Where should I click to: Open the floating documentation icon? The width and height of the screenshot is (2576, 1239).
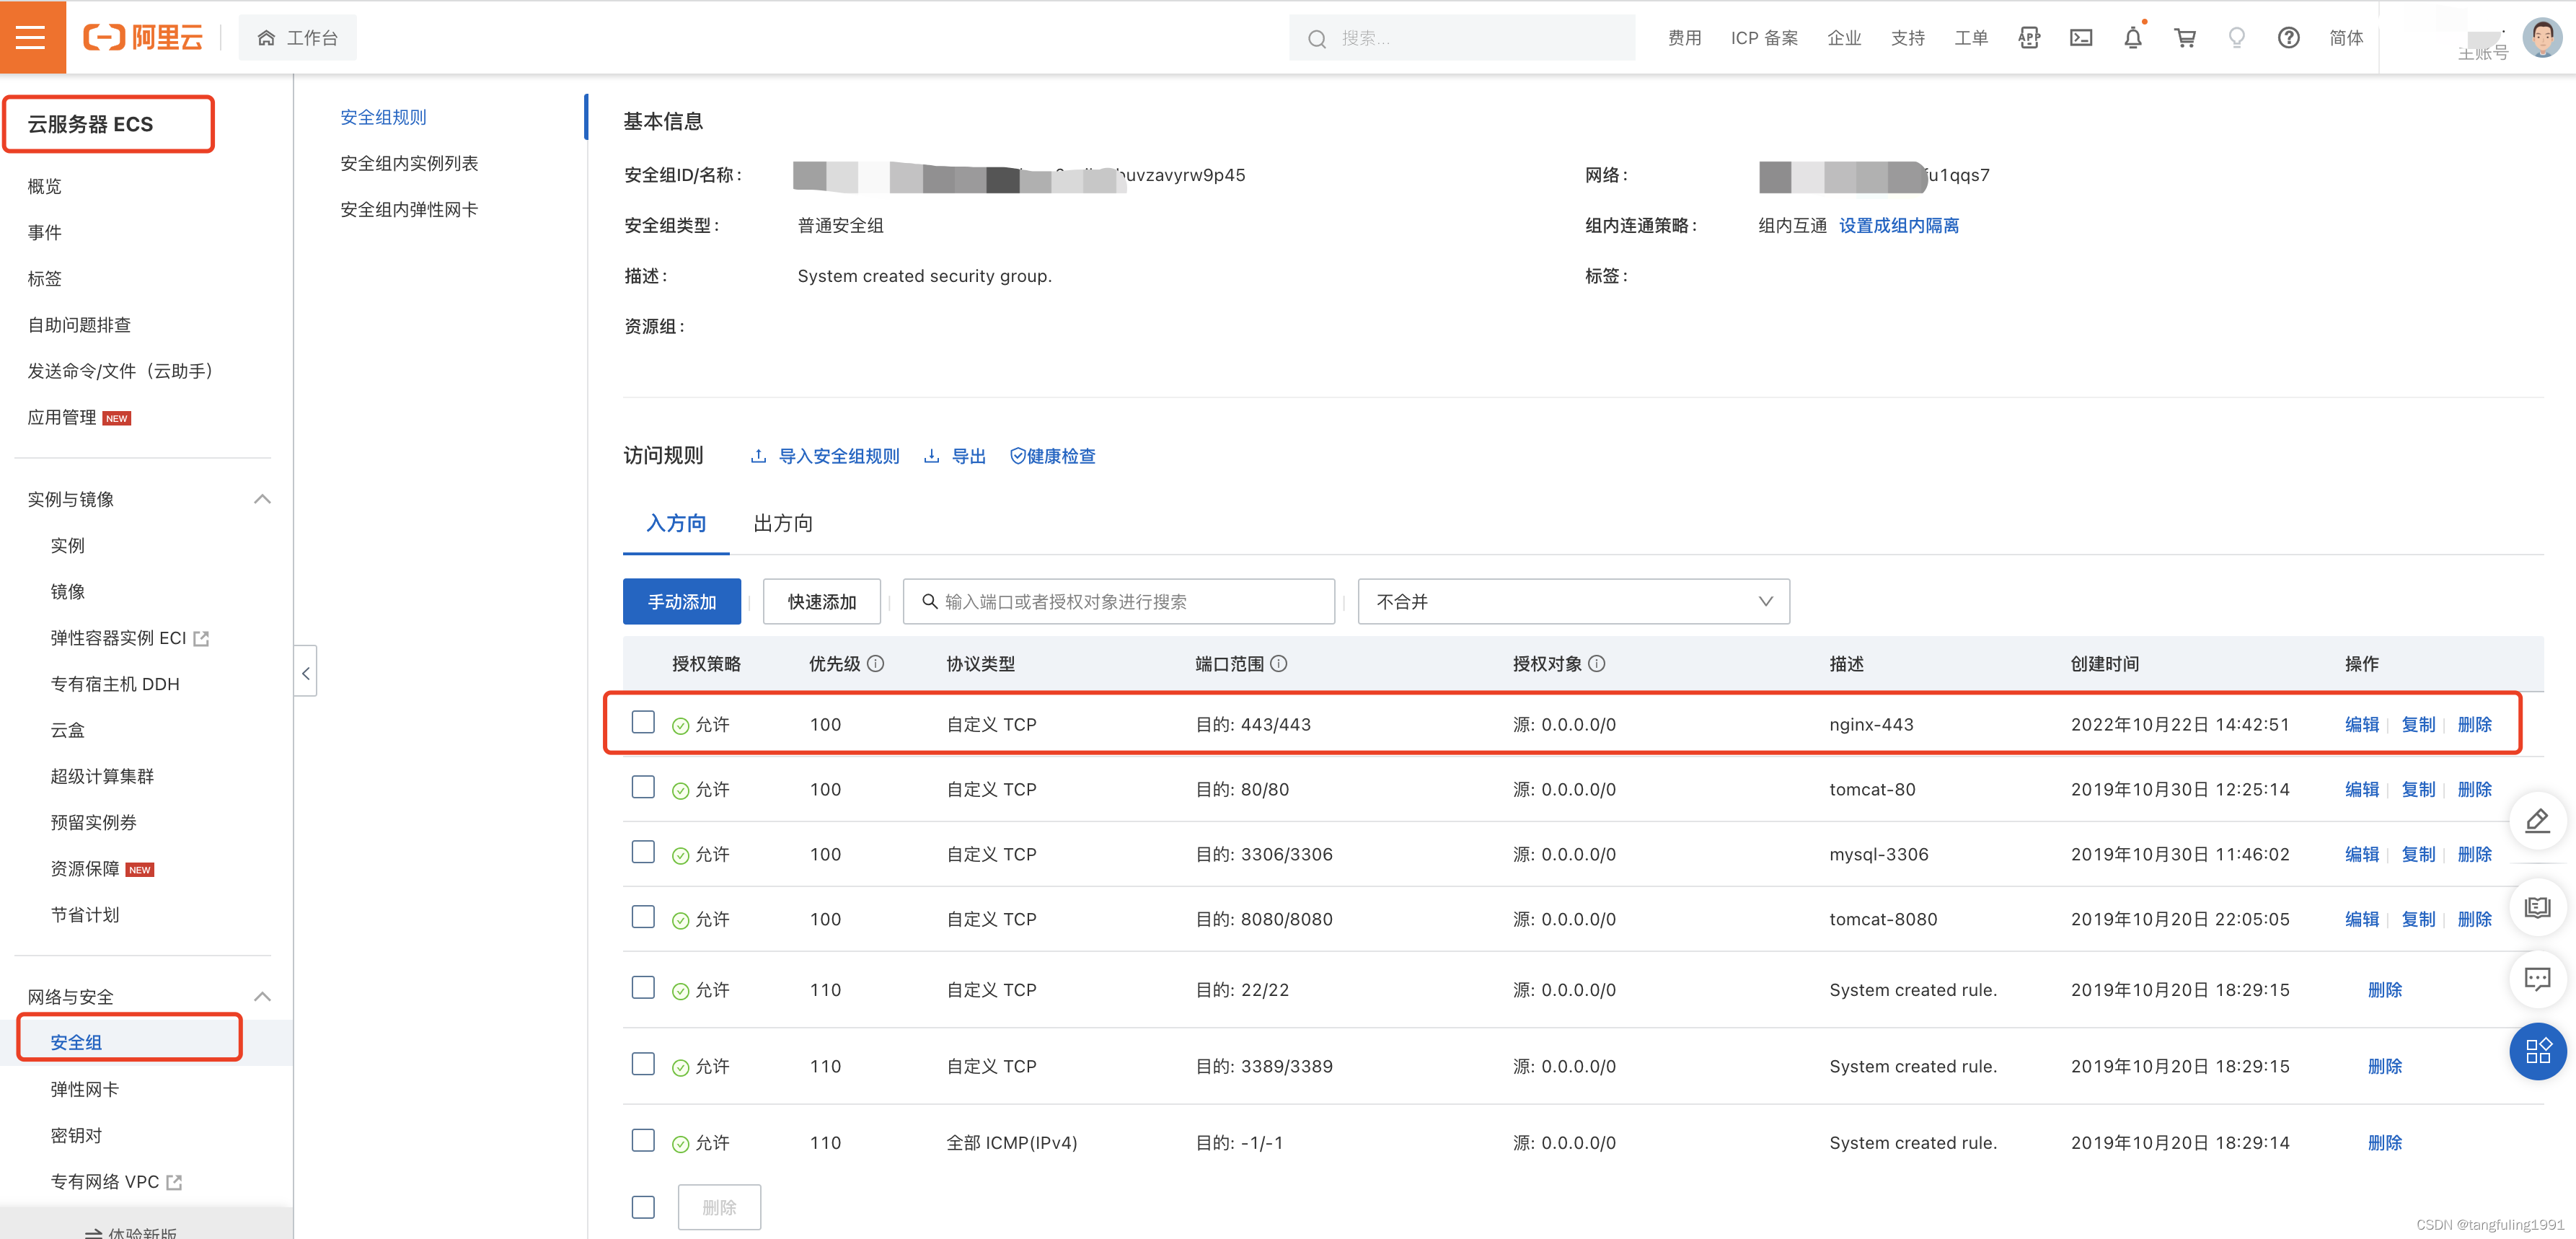pos(2538,907)
